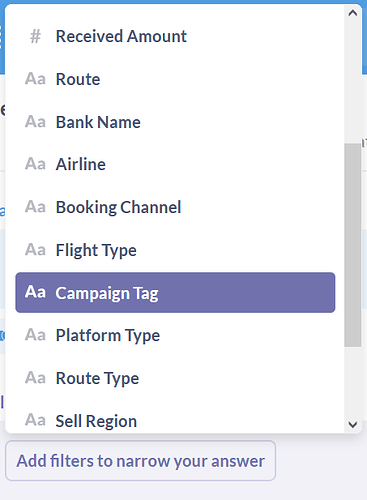
Task: Choose the Route column option
Action: [175, 79]
